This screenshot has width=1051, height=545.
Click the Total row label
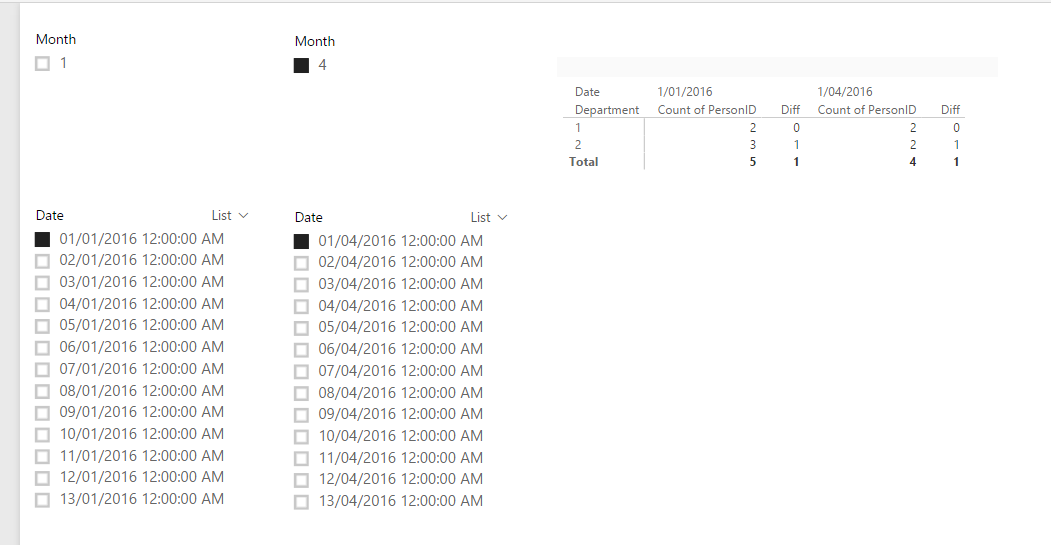(584, 162)
